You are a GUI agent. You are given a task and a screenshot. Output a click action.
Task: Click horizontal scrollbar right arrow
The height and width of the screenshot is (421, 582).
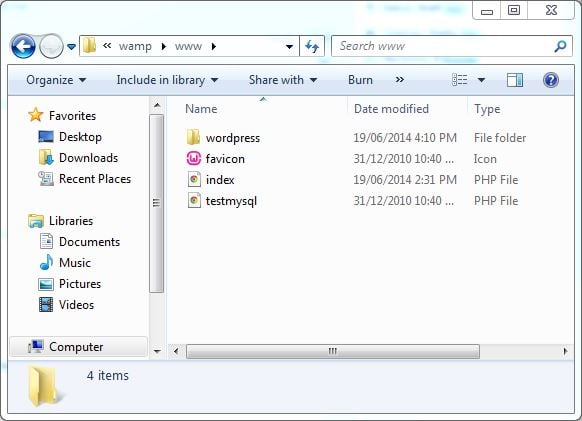[x=565, y=351]
